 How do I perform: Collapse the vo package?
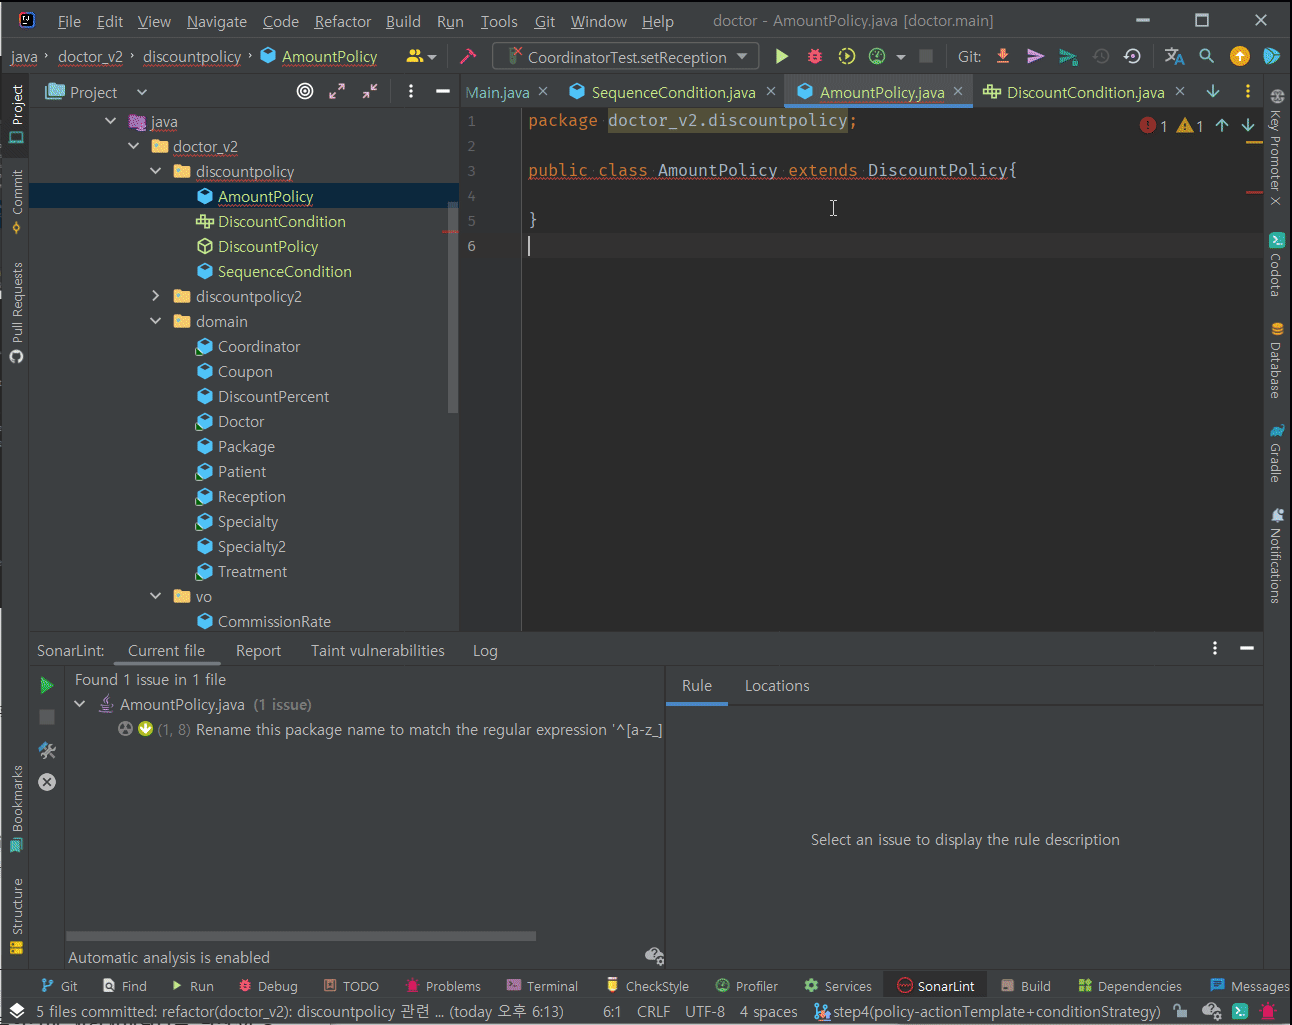coord(155,596)
